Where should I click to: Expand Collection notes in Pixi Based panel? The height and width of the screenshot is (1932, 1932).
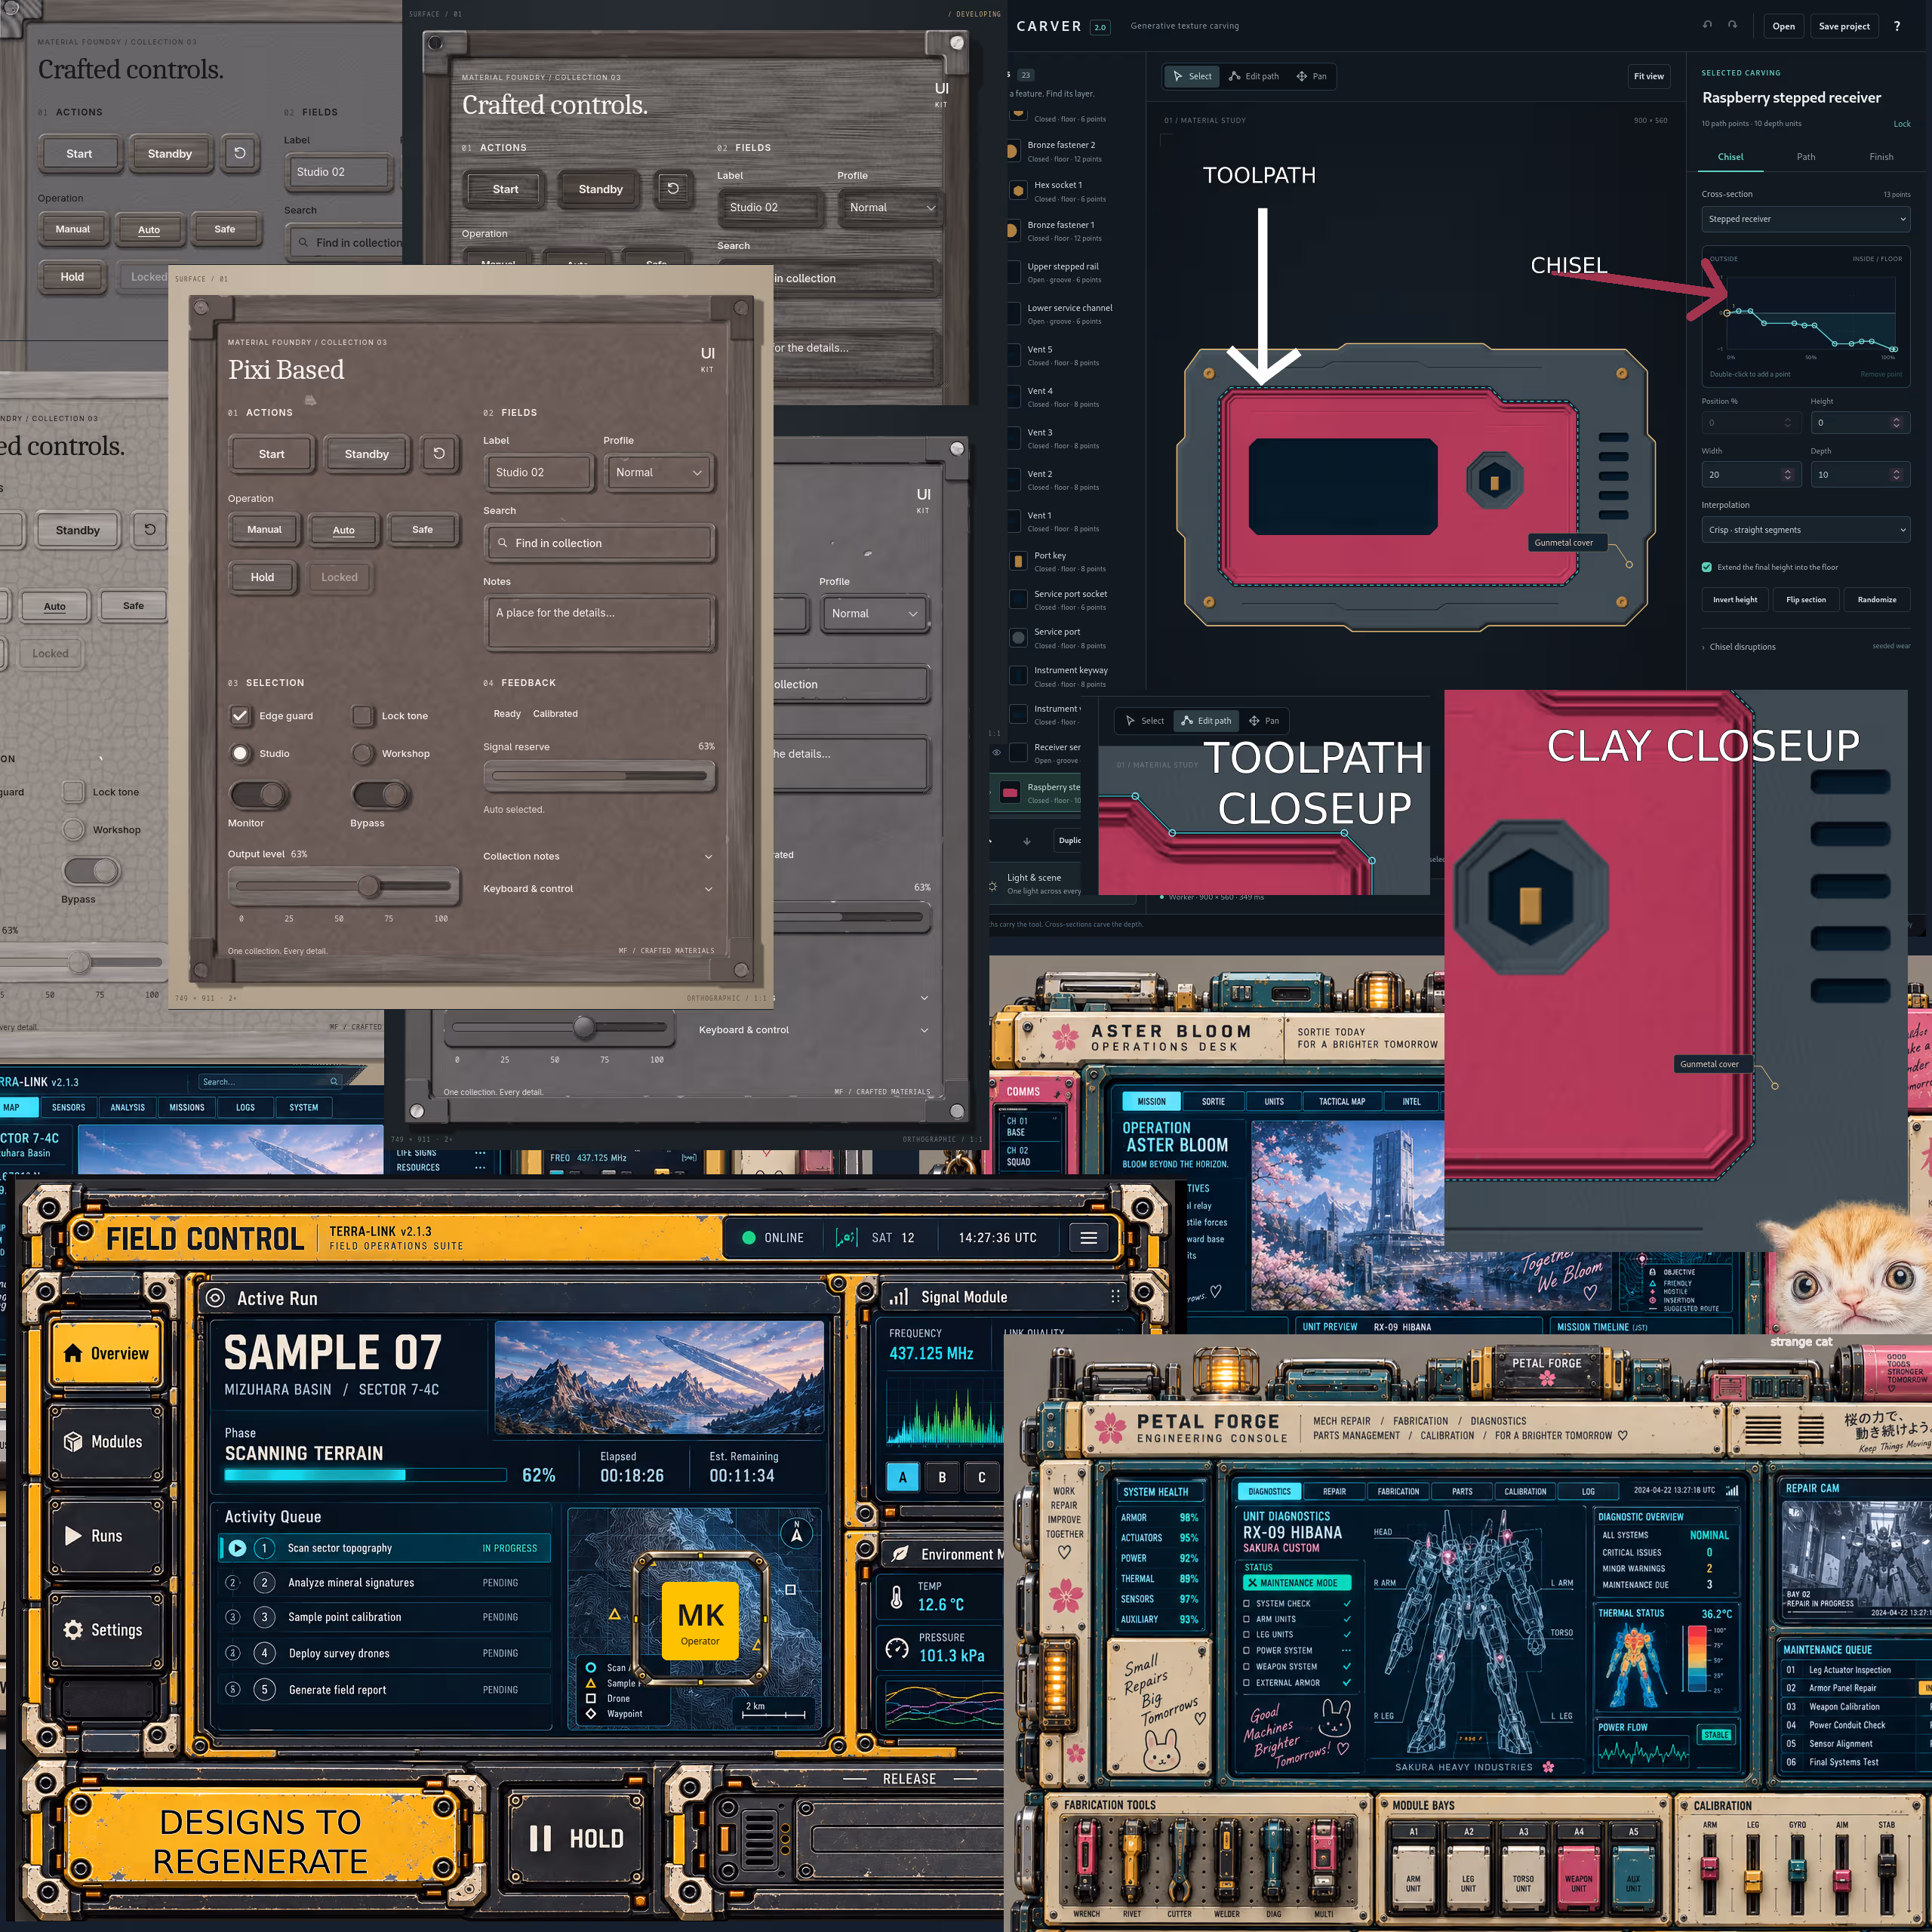(x=598, y=856)
